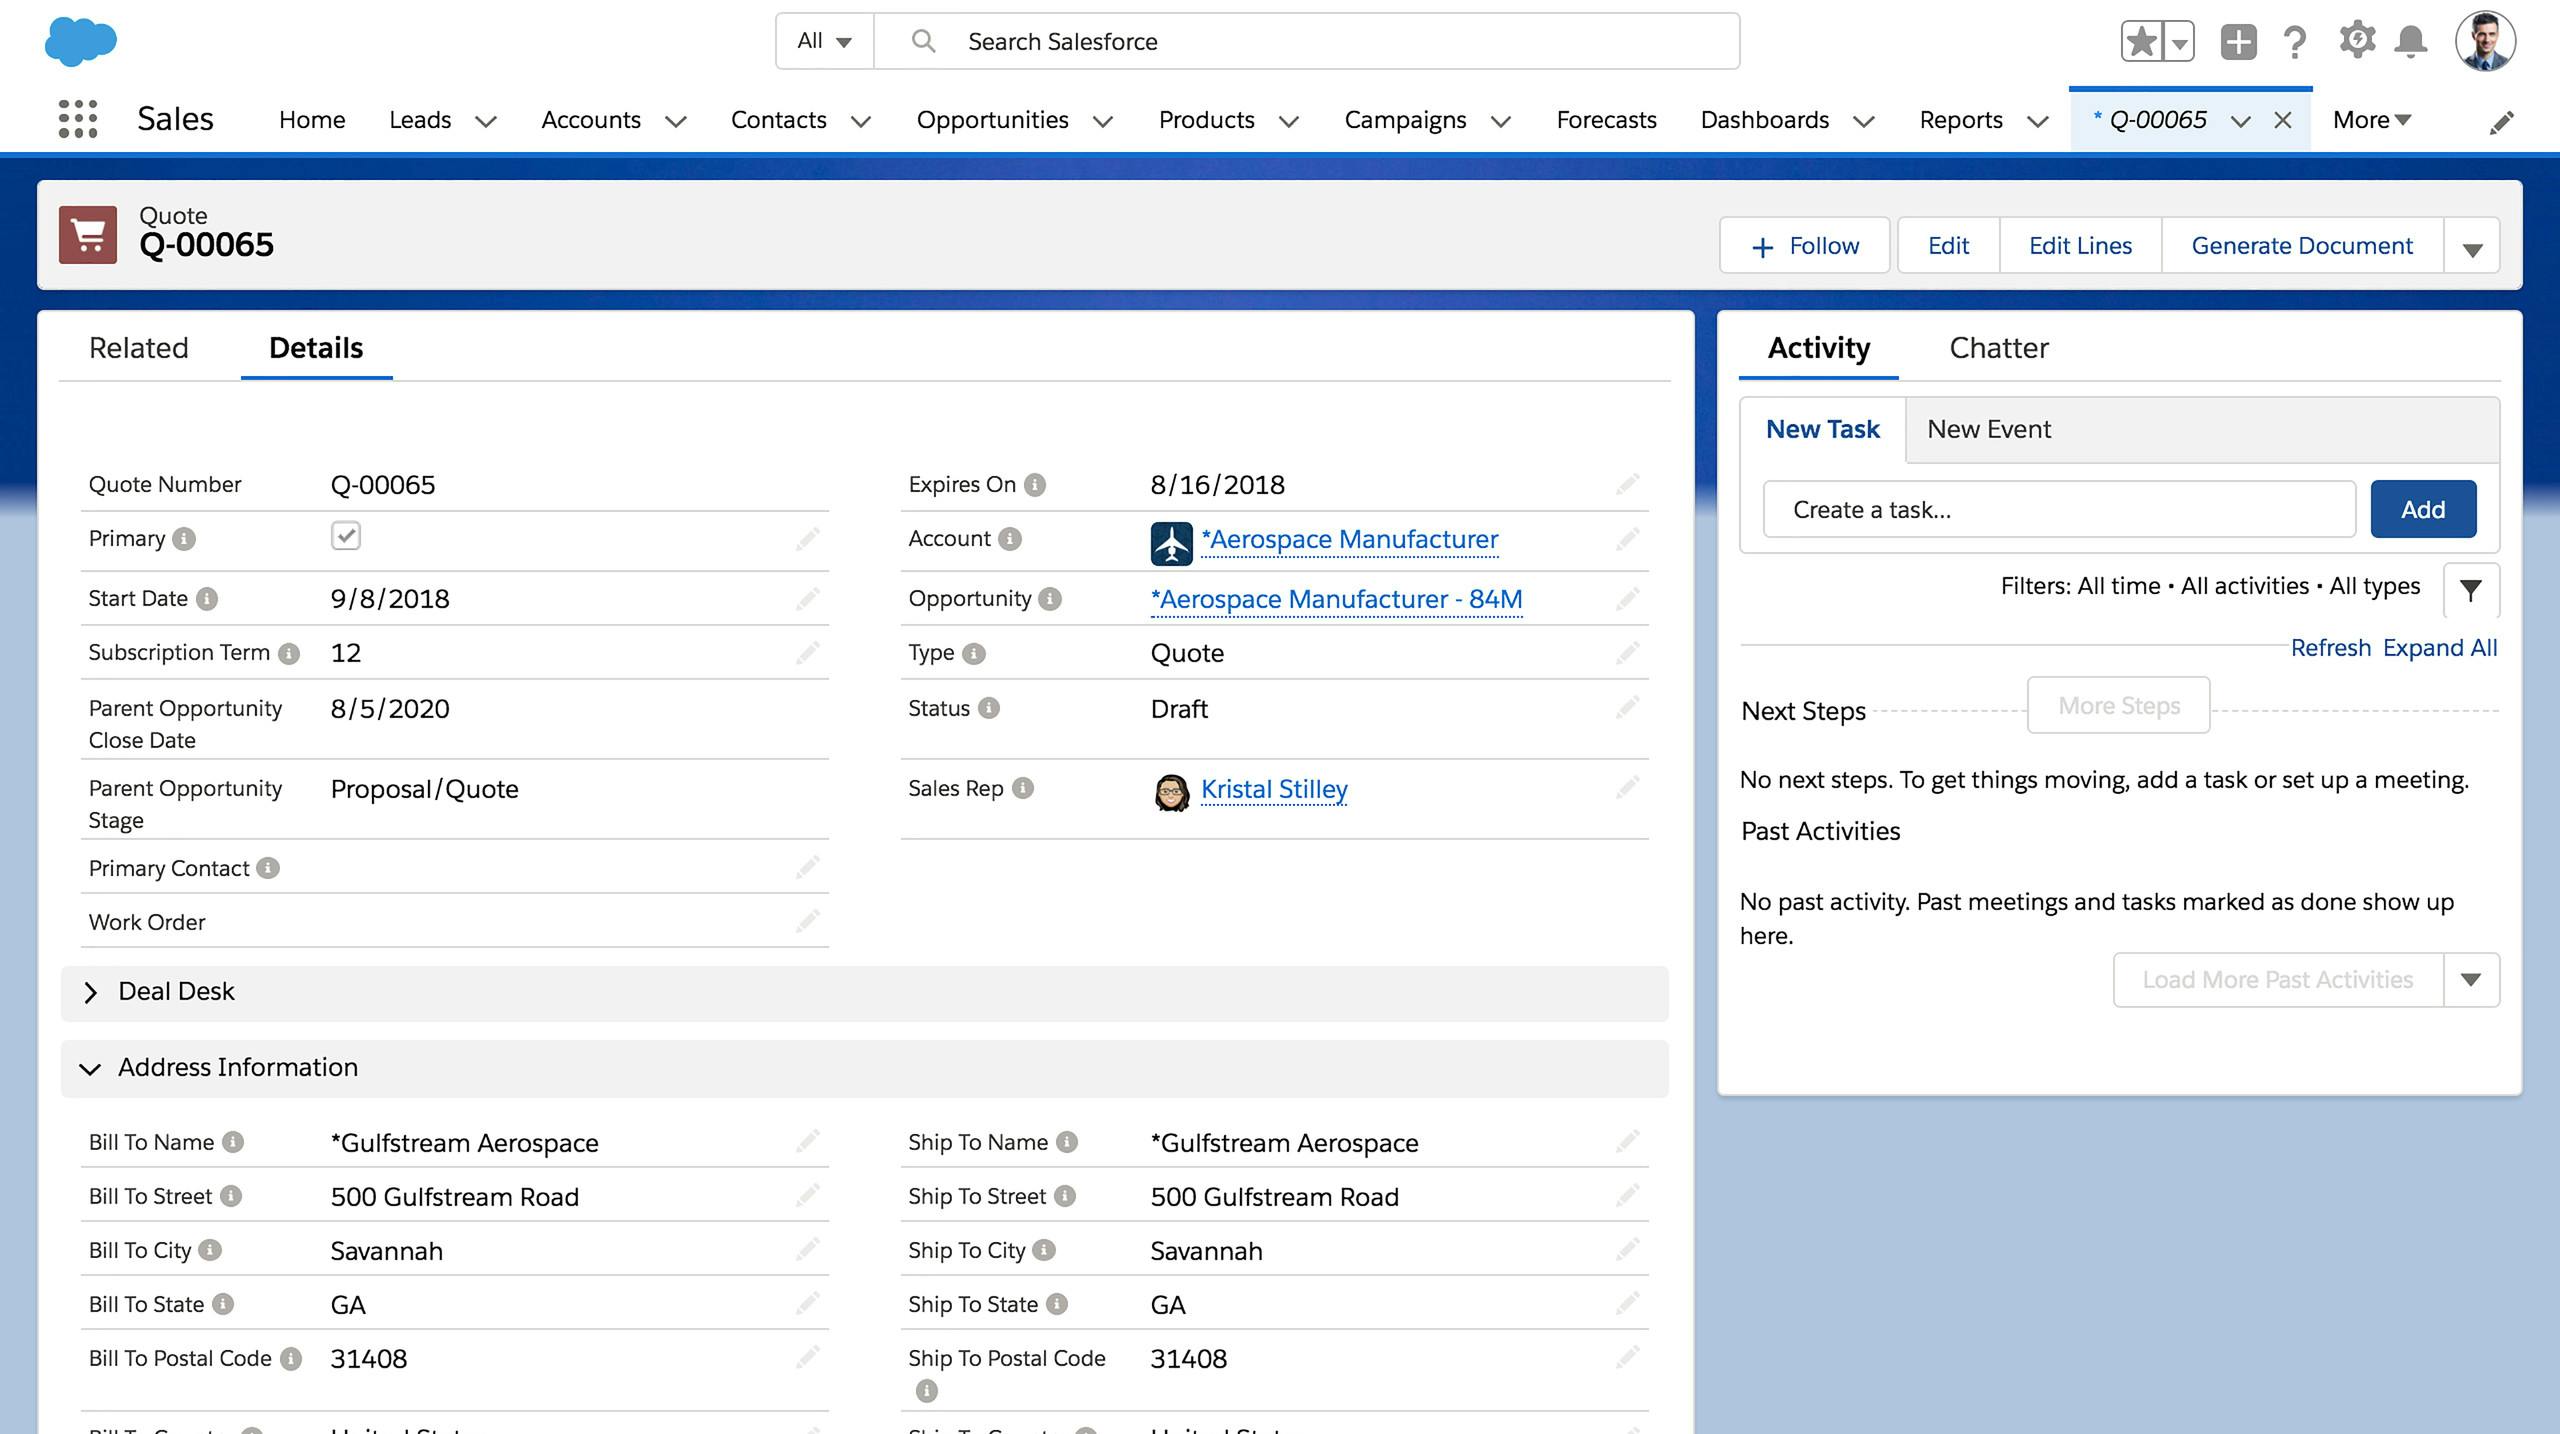
Task: Open the Q-00065 tab dropdown chevron
Action: [x=2241, y=121]
